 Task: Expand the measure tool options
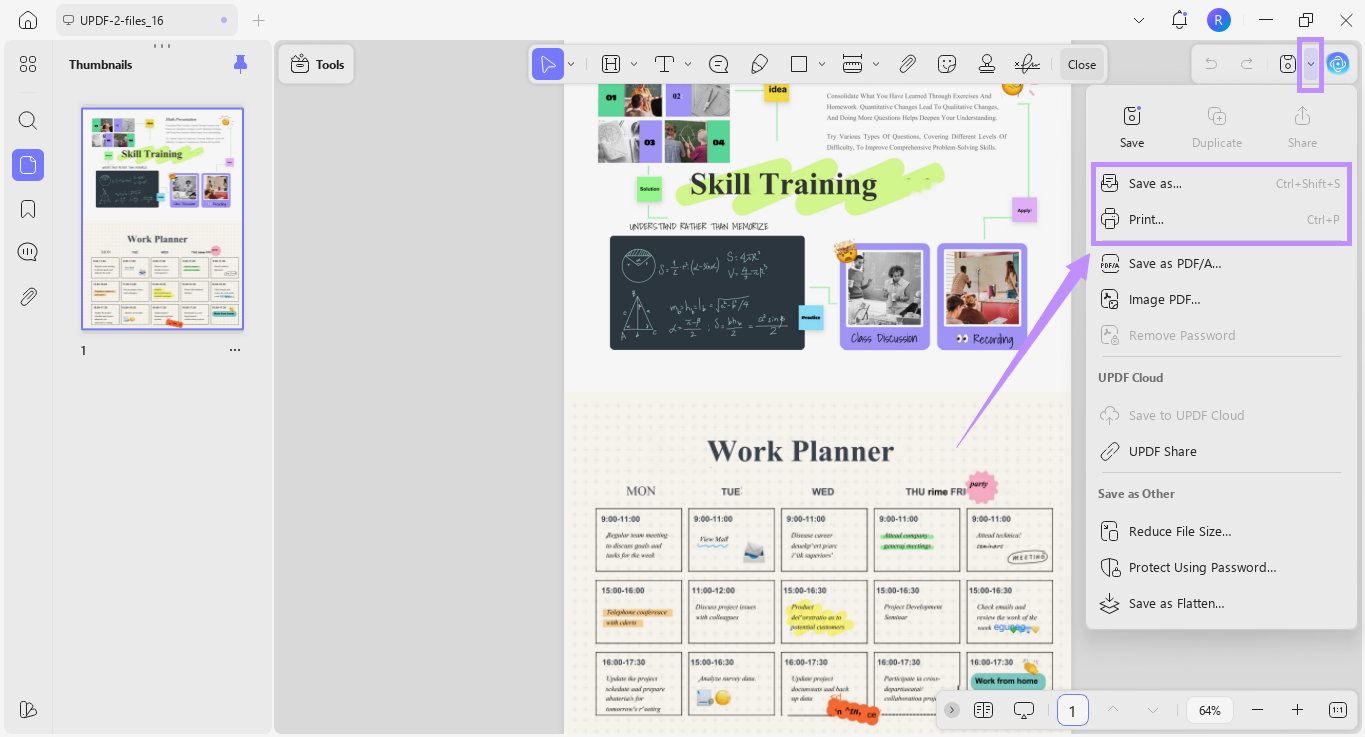(875, 64)
